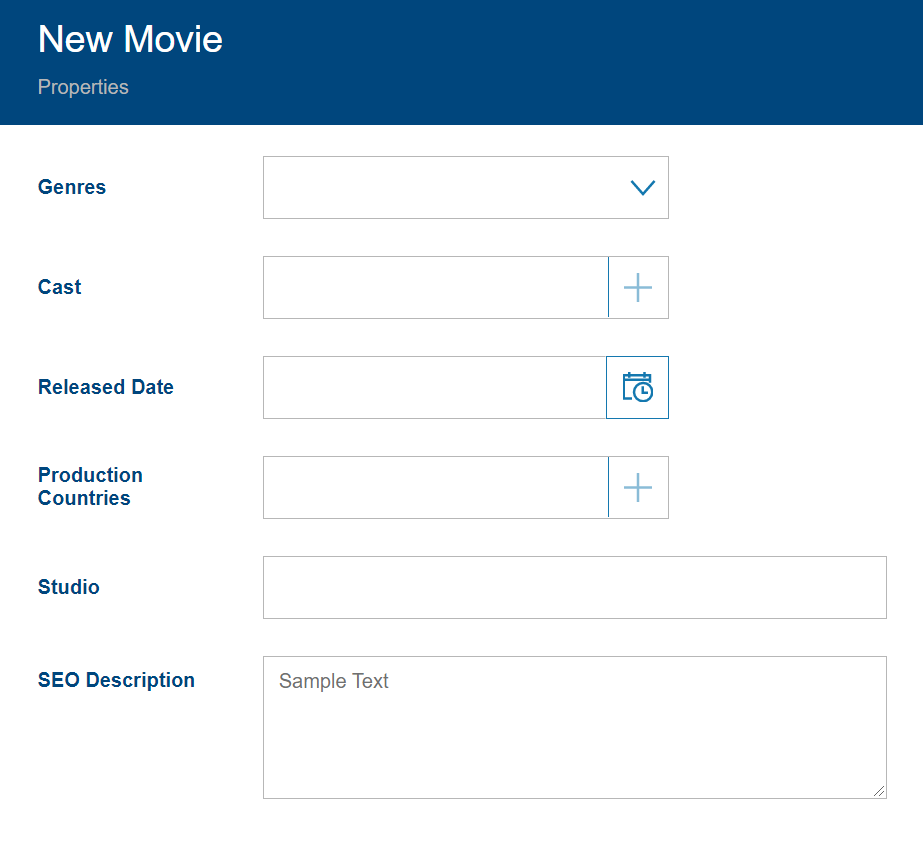Click the SEO Description textarea resize handle
Image resolution: width=923 pixels, height=852 pixels.
click(878, 790)
